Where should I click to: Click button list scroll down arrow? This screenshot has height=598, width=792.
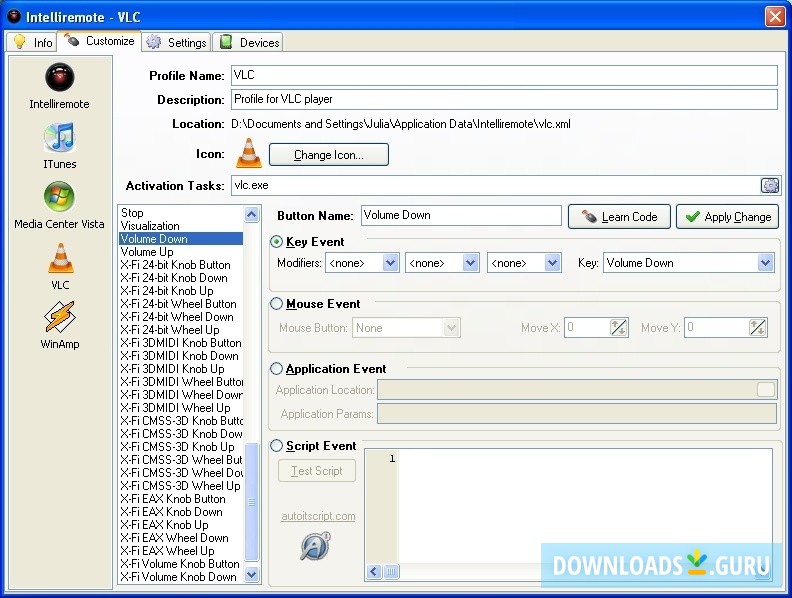point(252,574)
